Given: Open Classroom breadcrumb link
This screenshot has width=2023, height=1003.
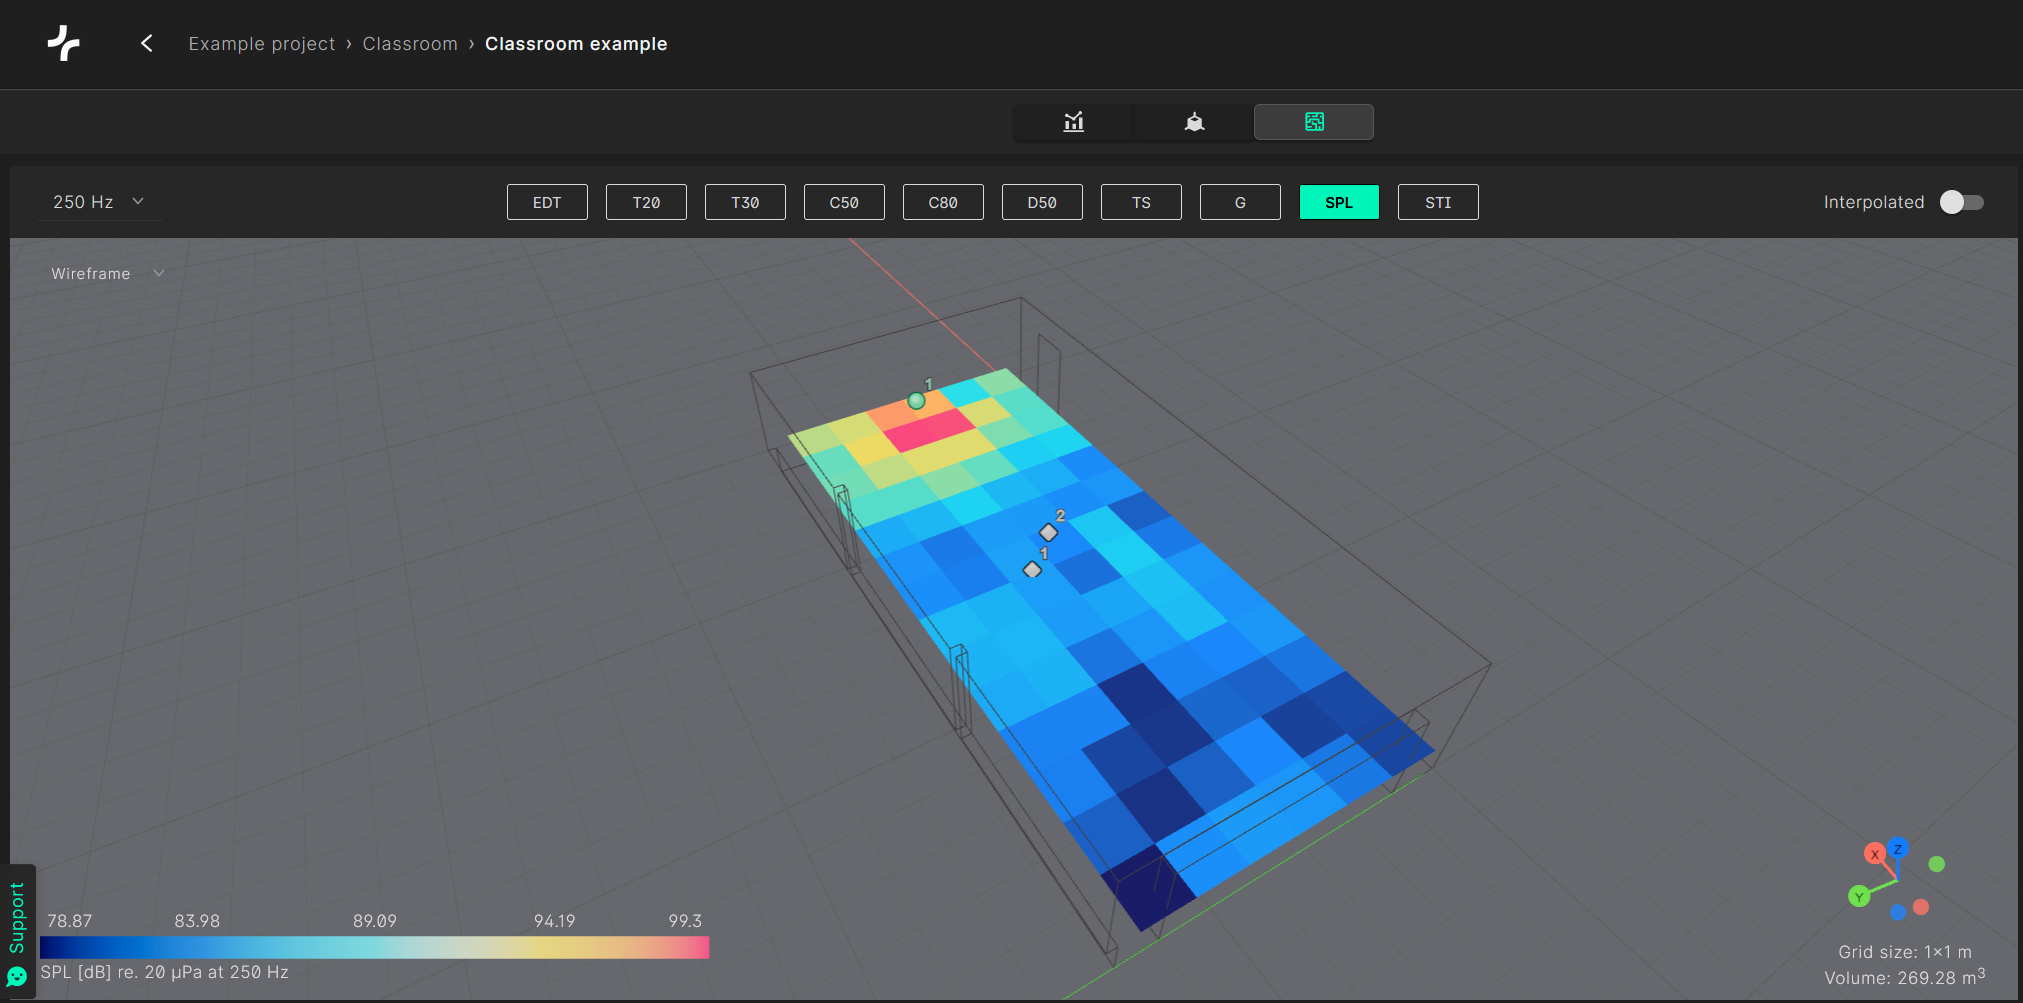Looking at the screenshot, I should coord(410,44).
